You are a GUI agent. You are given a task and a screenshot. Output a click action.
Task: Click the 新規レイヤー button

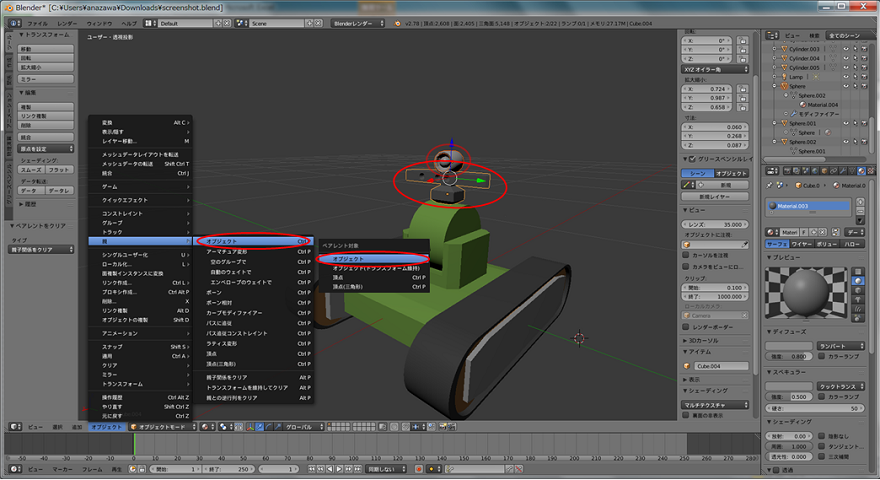pos(718,197)
